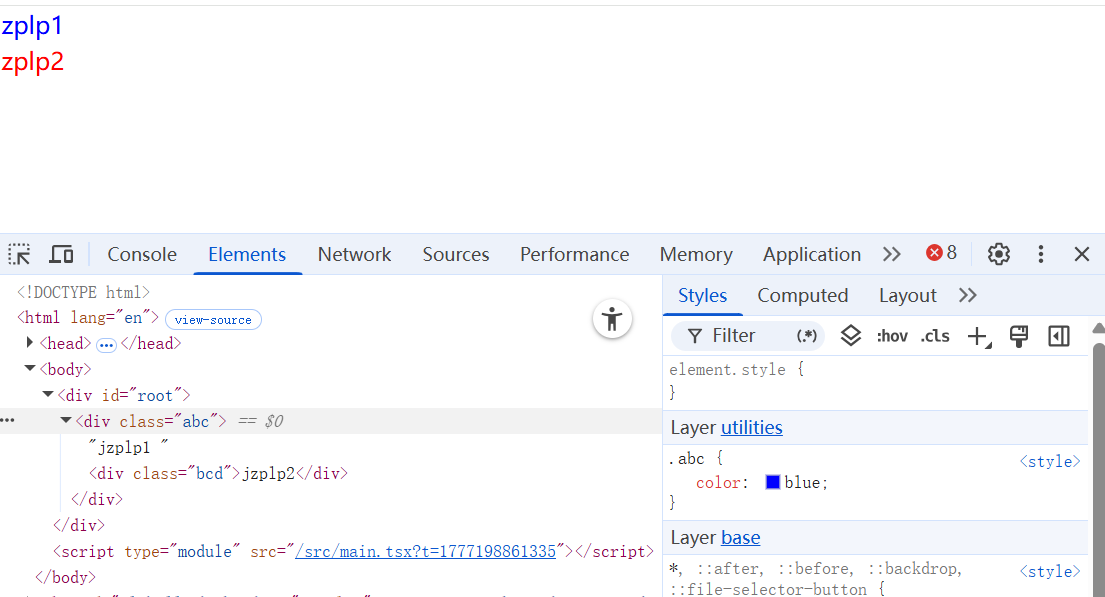Screen dimensions: 1105x597
Task: Switch to the Console tab
Action: click(142, 254)
